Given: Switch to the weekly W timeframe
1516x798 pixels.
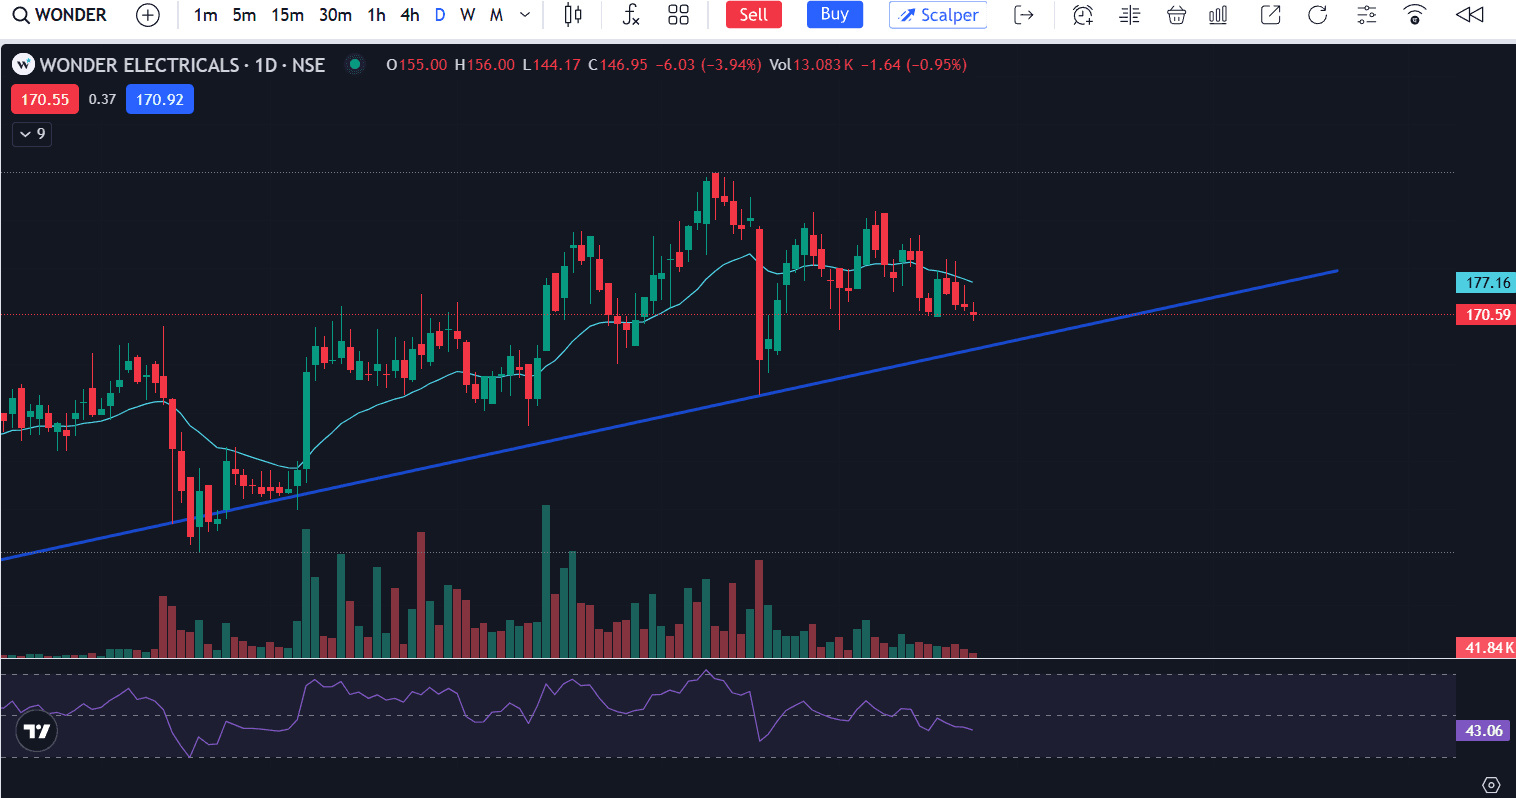Looking at the screenshot, I should (x=467, y=15).
